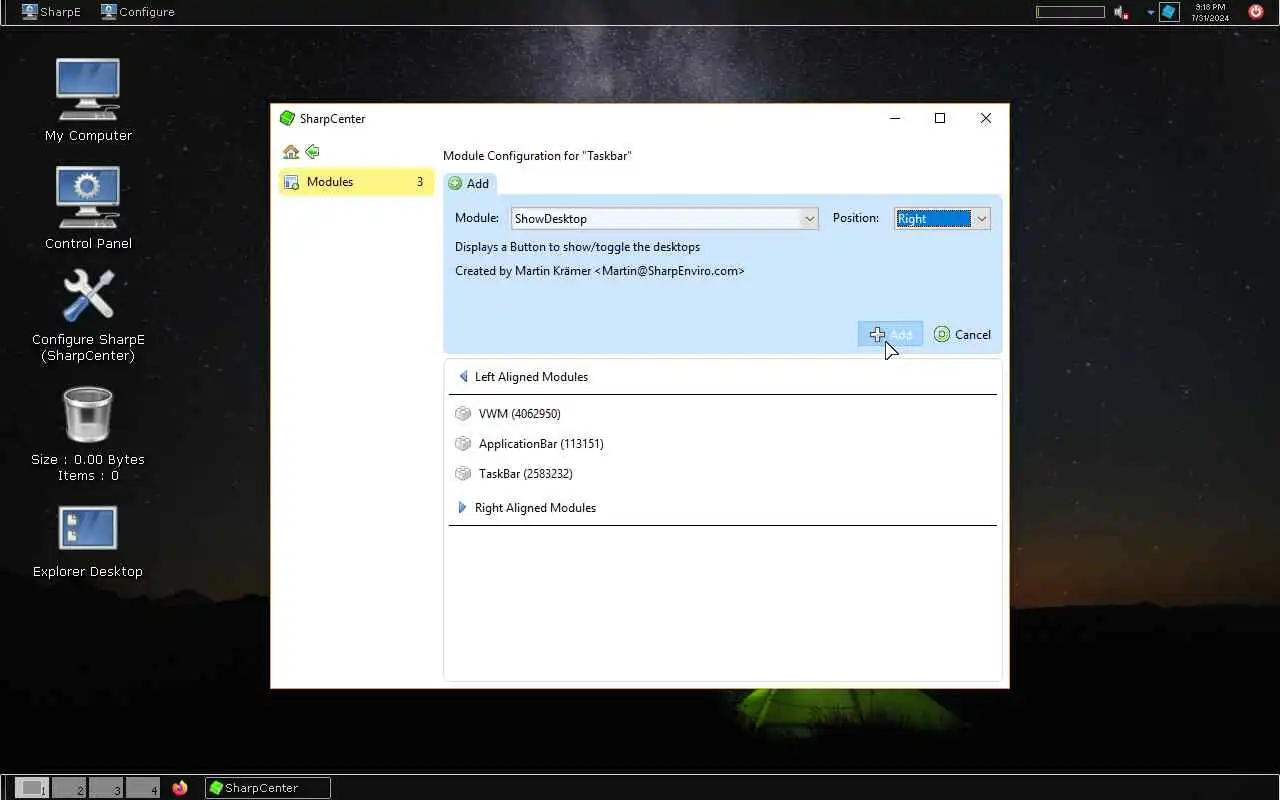Viewport: 1280px width, 800px height.
Task: Launch Firefox from the bottom bar
Action: click(180, 788)
